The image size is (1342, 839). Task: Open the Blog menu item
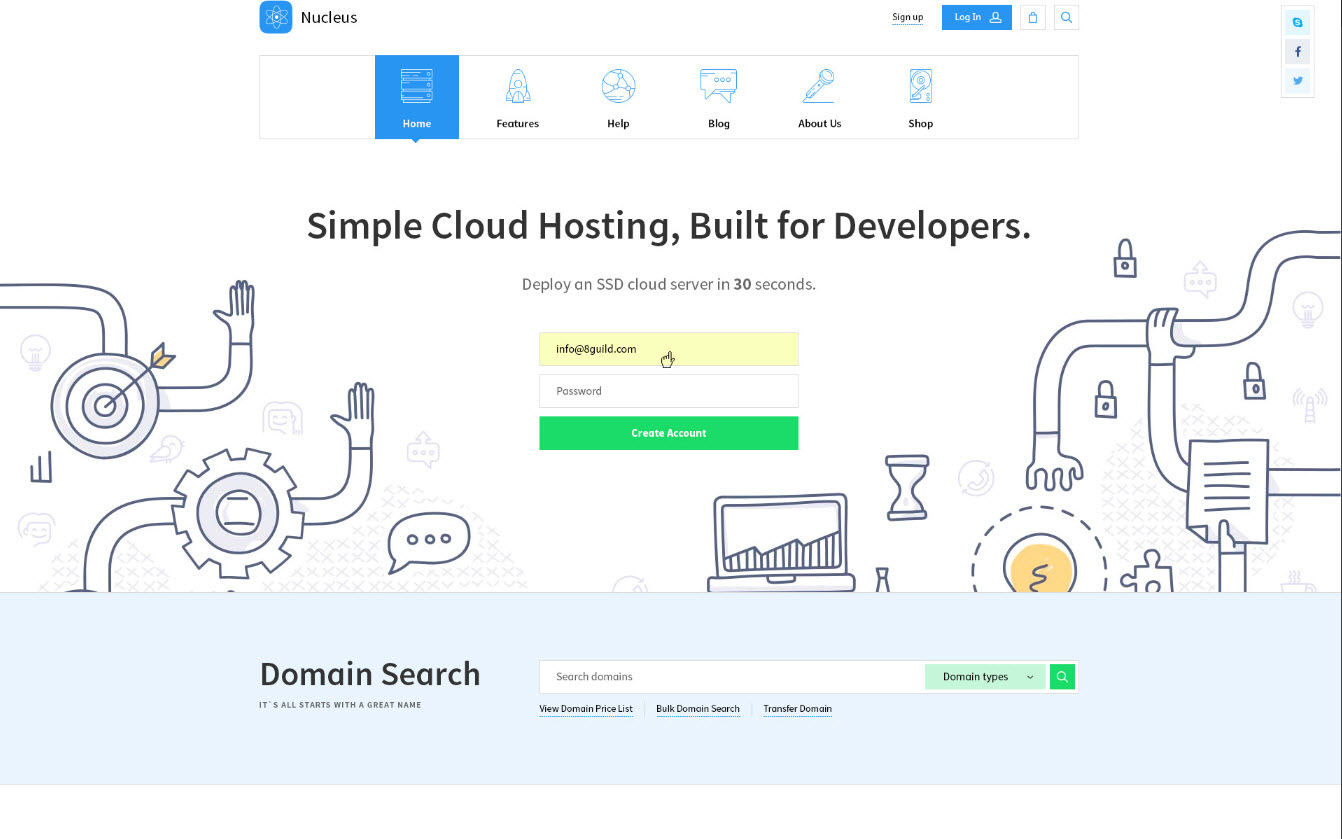pos(718,97)
